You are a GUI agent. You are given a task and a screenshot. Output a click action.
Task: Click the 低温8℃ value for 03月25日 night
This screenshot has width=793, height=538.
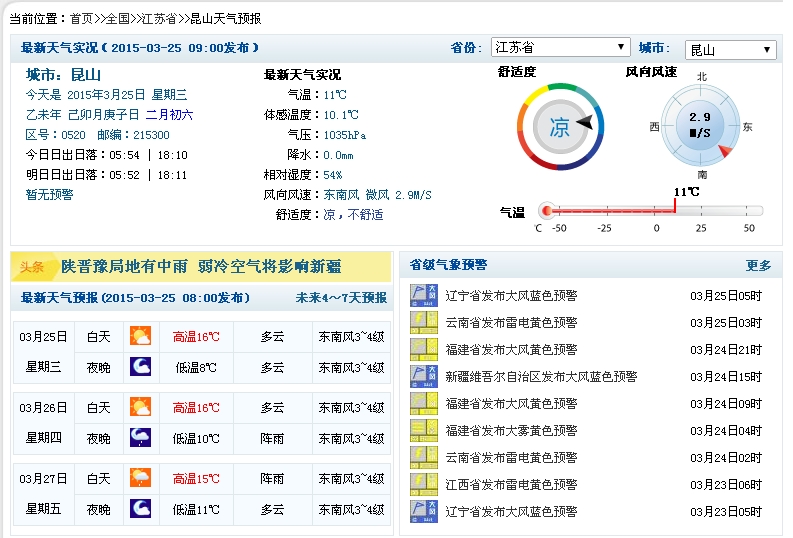tap(196, 368)
